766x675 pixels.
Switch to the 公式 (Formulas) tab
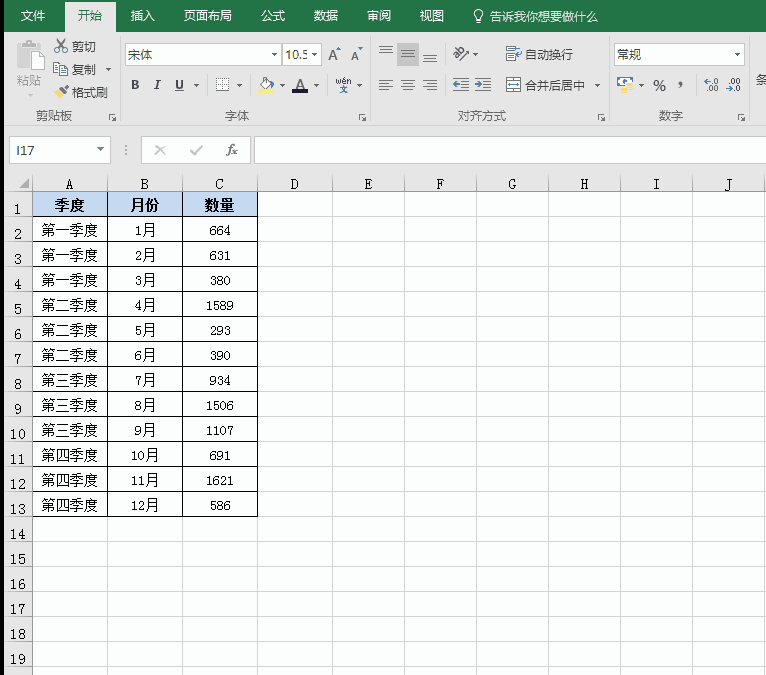tap(273, 16)
